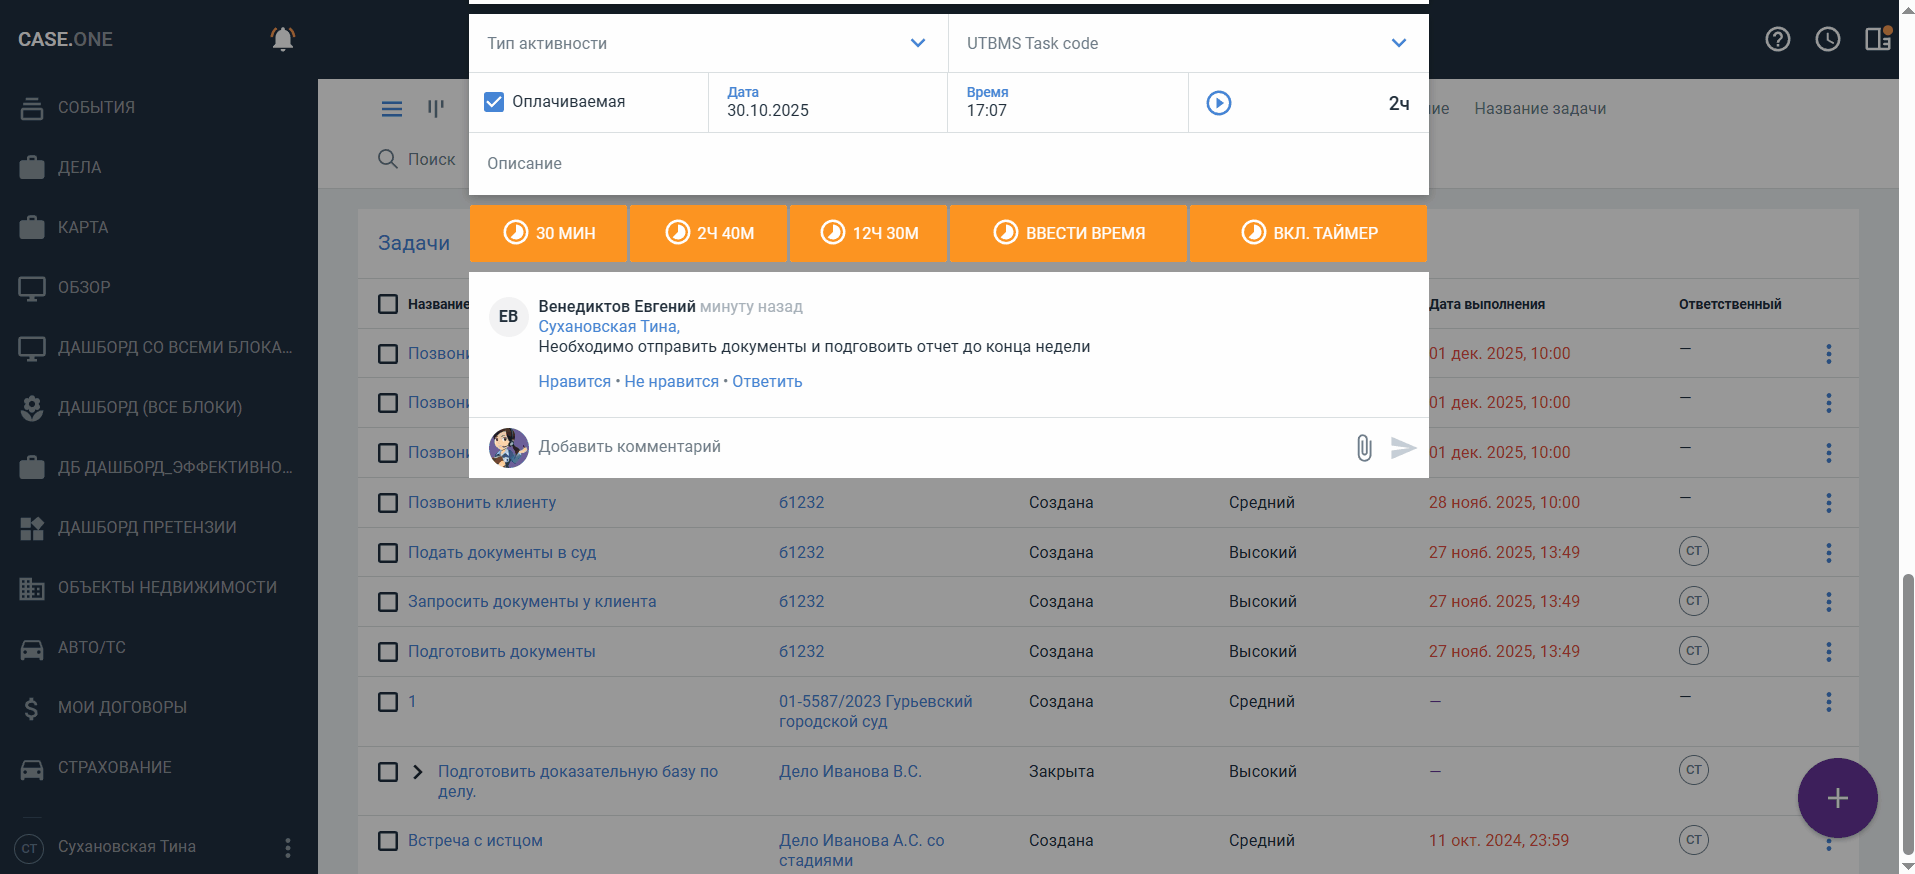This screenshot has width=1915, height=874.
Task: Expand the Подготовить доказательную базу subtasks
Action: pos(418,772)
